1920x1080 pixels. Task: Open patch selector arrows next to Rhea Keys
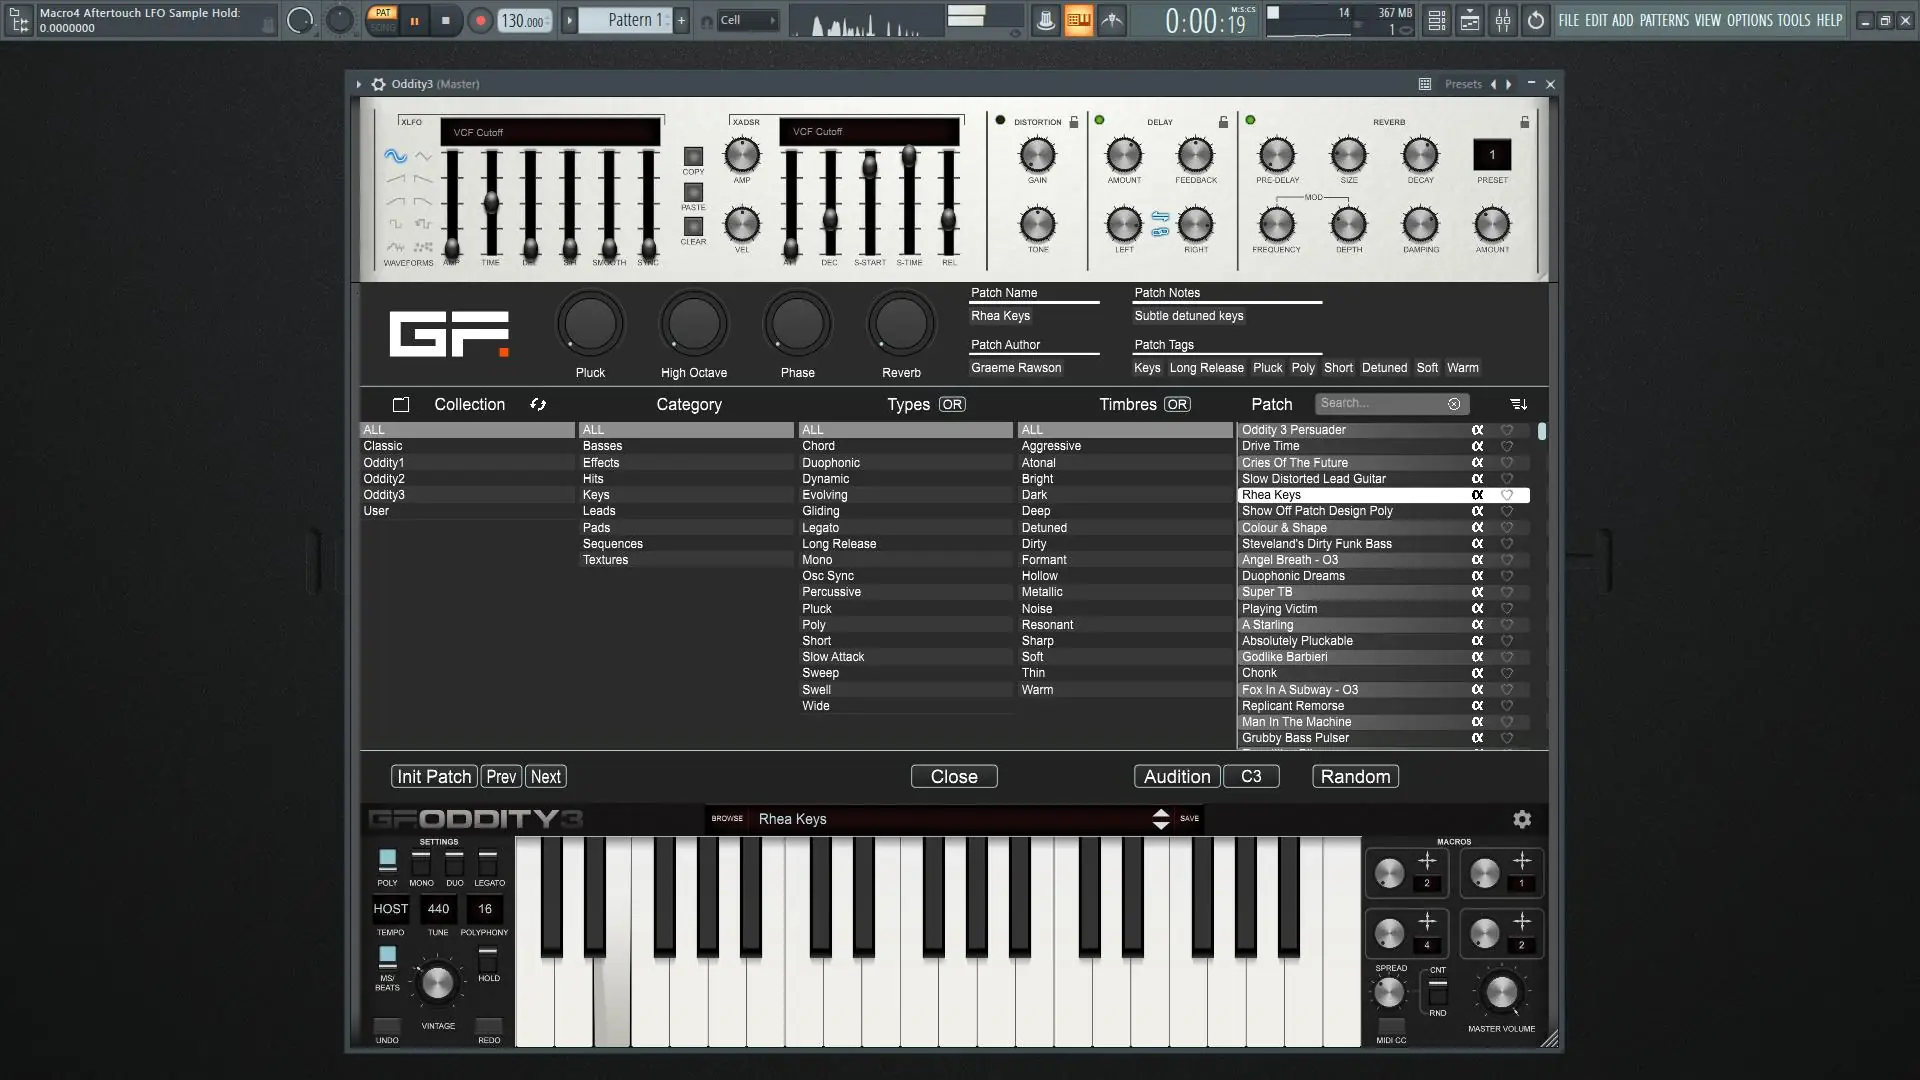(1160, 819)
